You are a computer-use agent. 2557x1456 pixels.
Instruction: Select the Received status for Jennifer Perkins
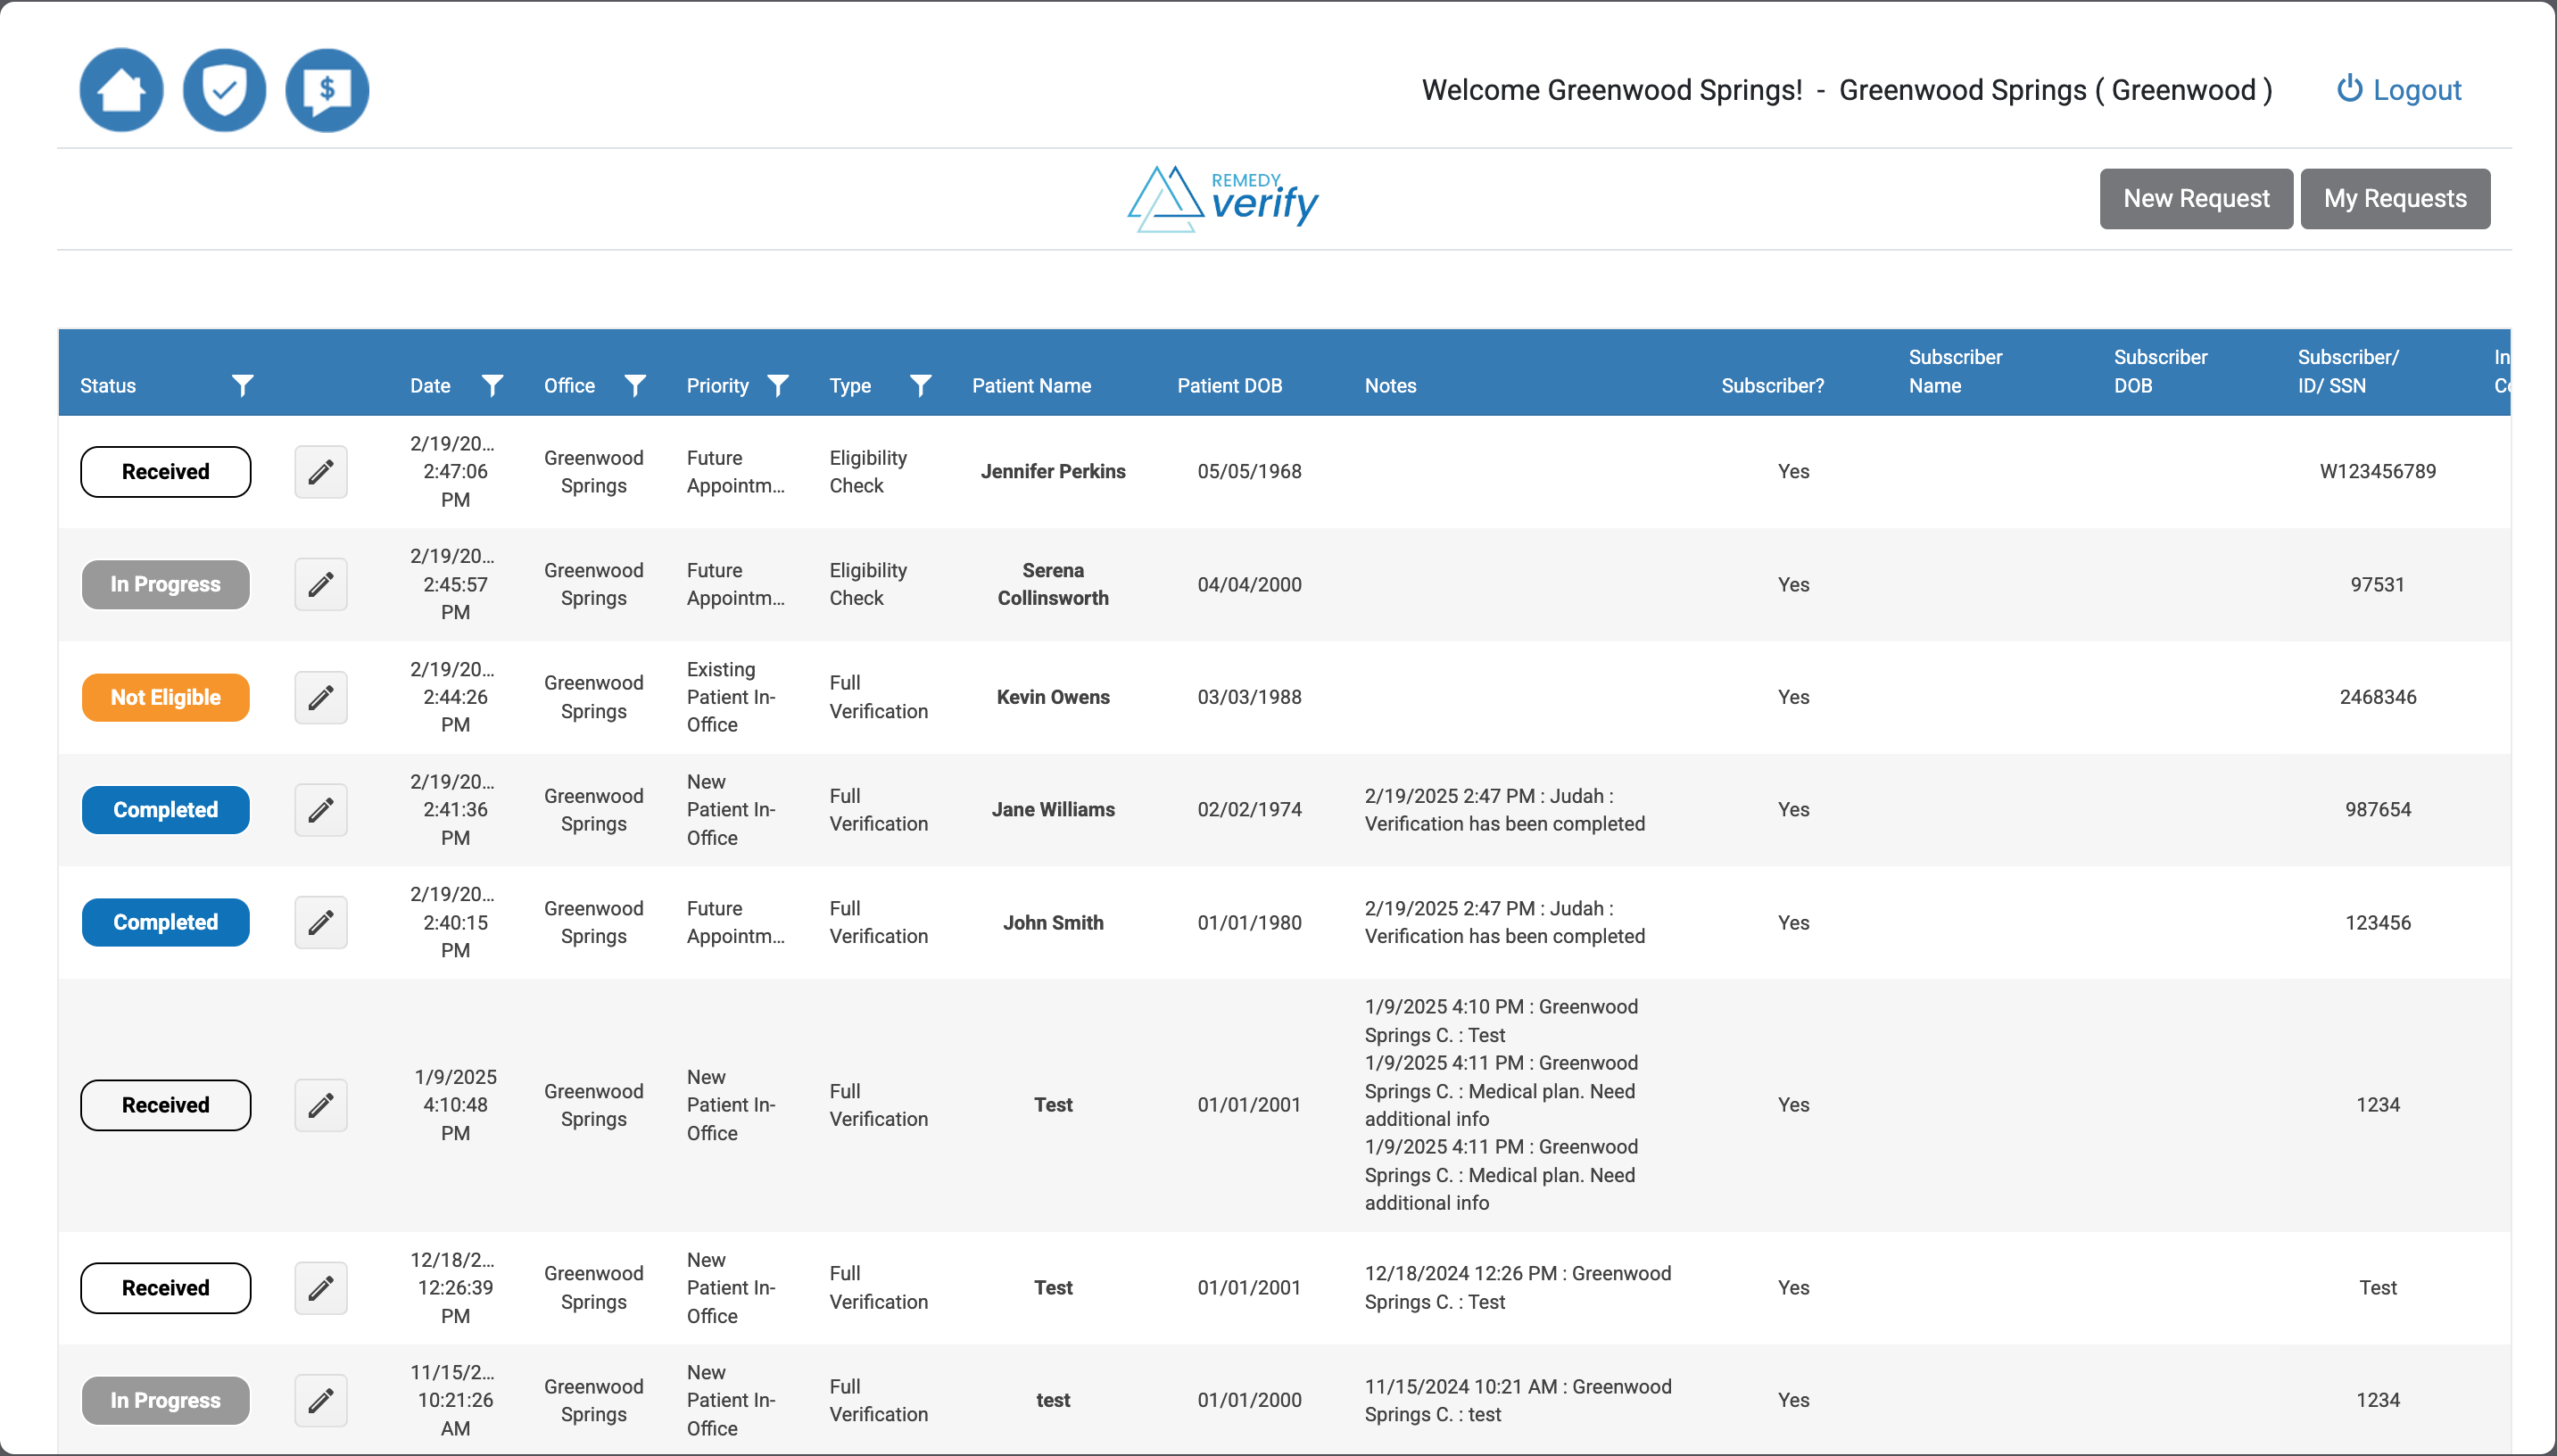pos(165,472)
